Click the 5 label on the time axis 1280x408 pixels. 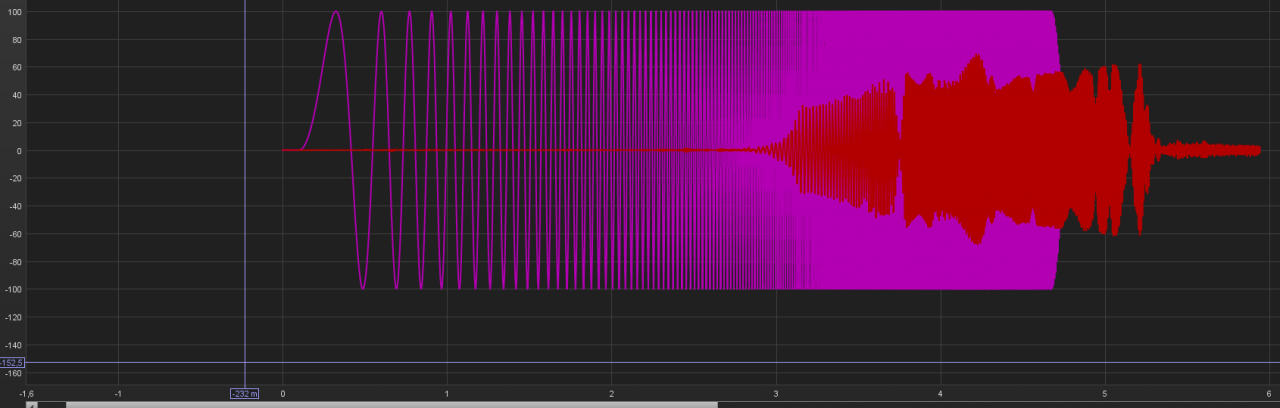coord(1105,394)
